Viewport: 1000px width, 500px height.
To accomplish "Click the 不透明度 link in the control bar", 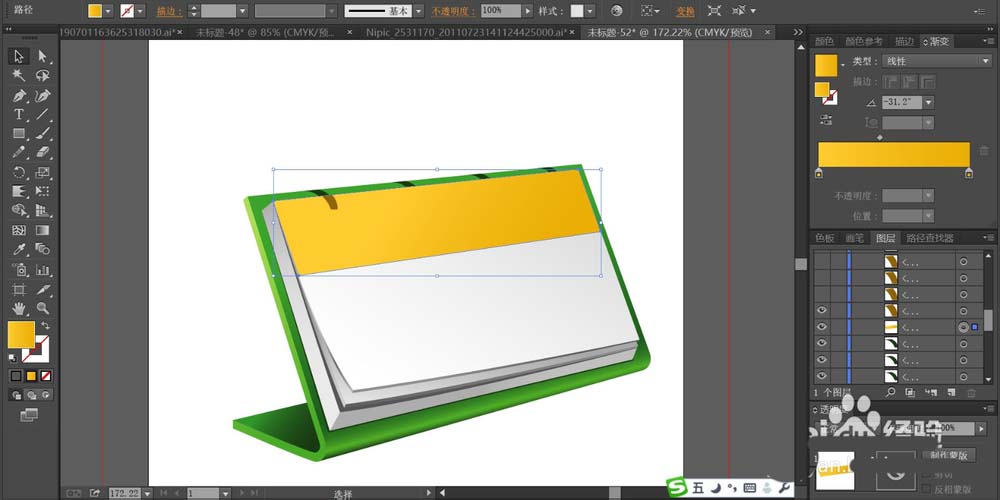I will [453, 11].
